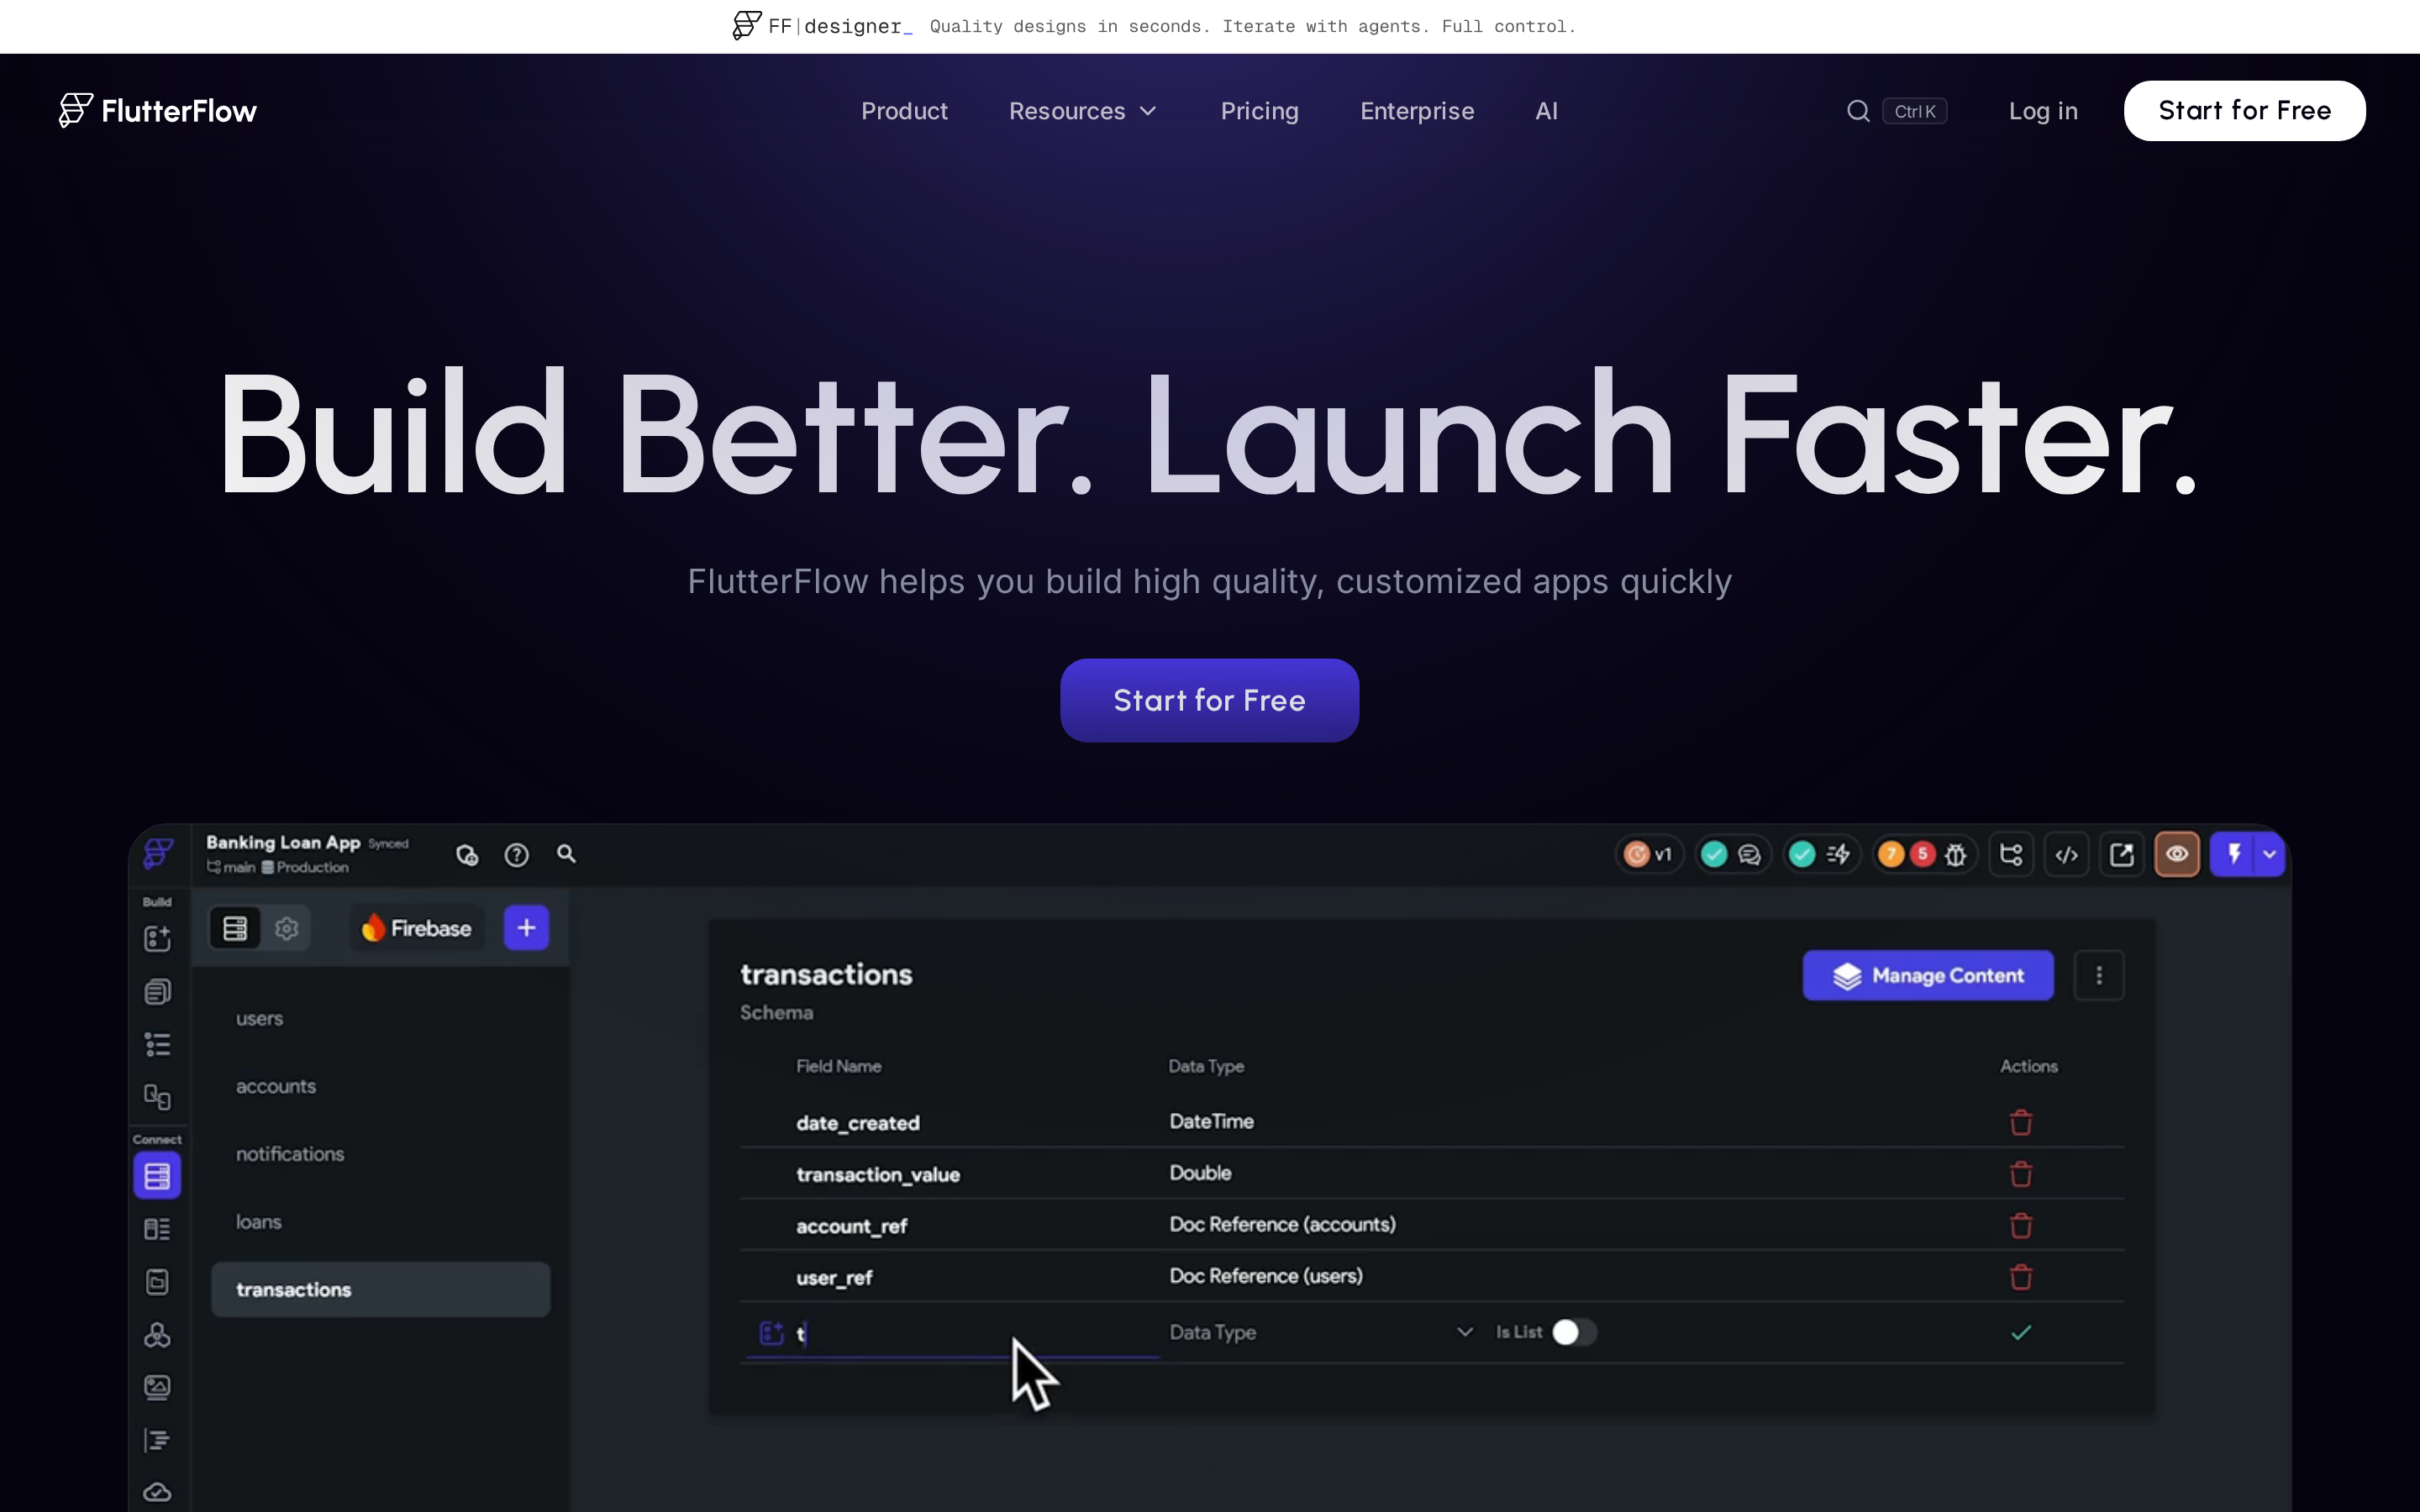2420x1512 pixels.
Task: Click the Doc Reference (accounts) data type cell
Action: click(x=1282, y=1224)
